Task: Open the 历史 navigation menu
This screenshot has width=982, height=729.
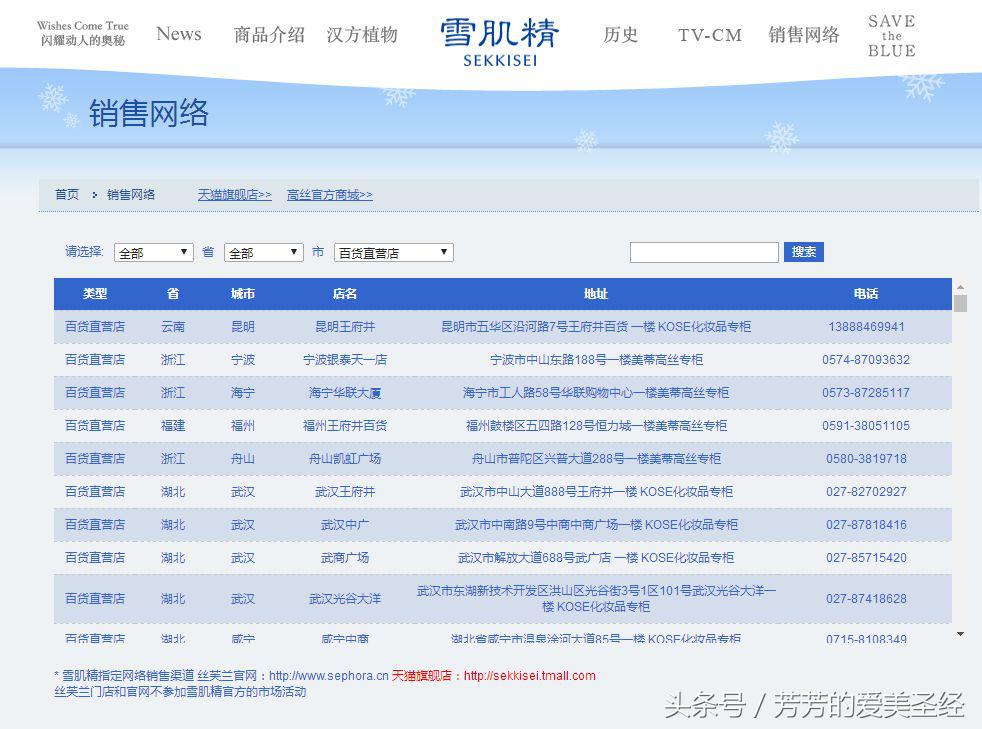Action: (x=621, y=35)
